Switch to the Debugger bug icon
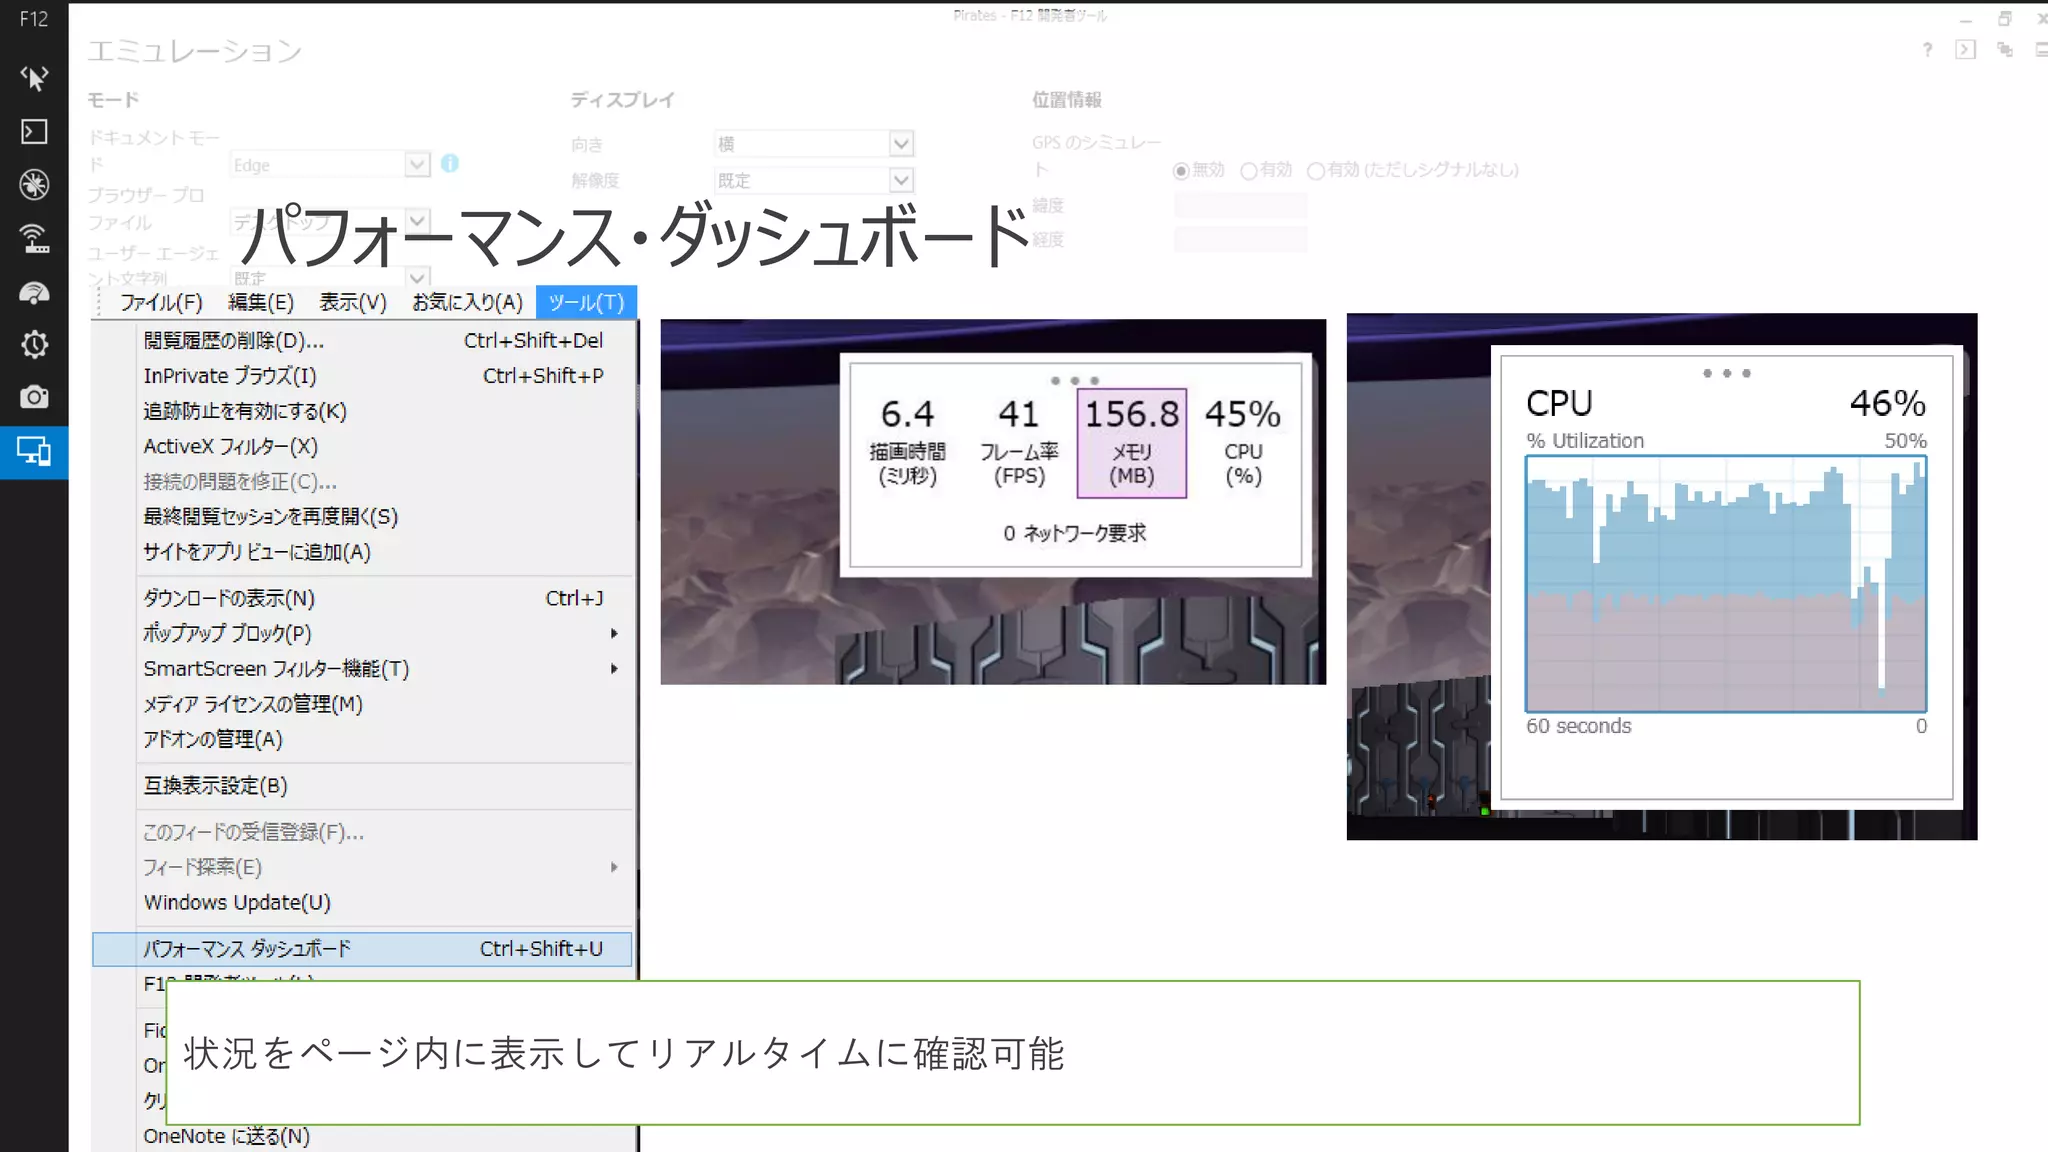The width and height of the screenshot is (2048, 1152). (34, 185)
